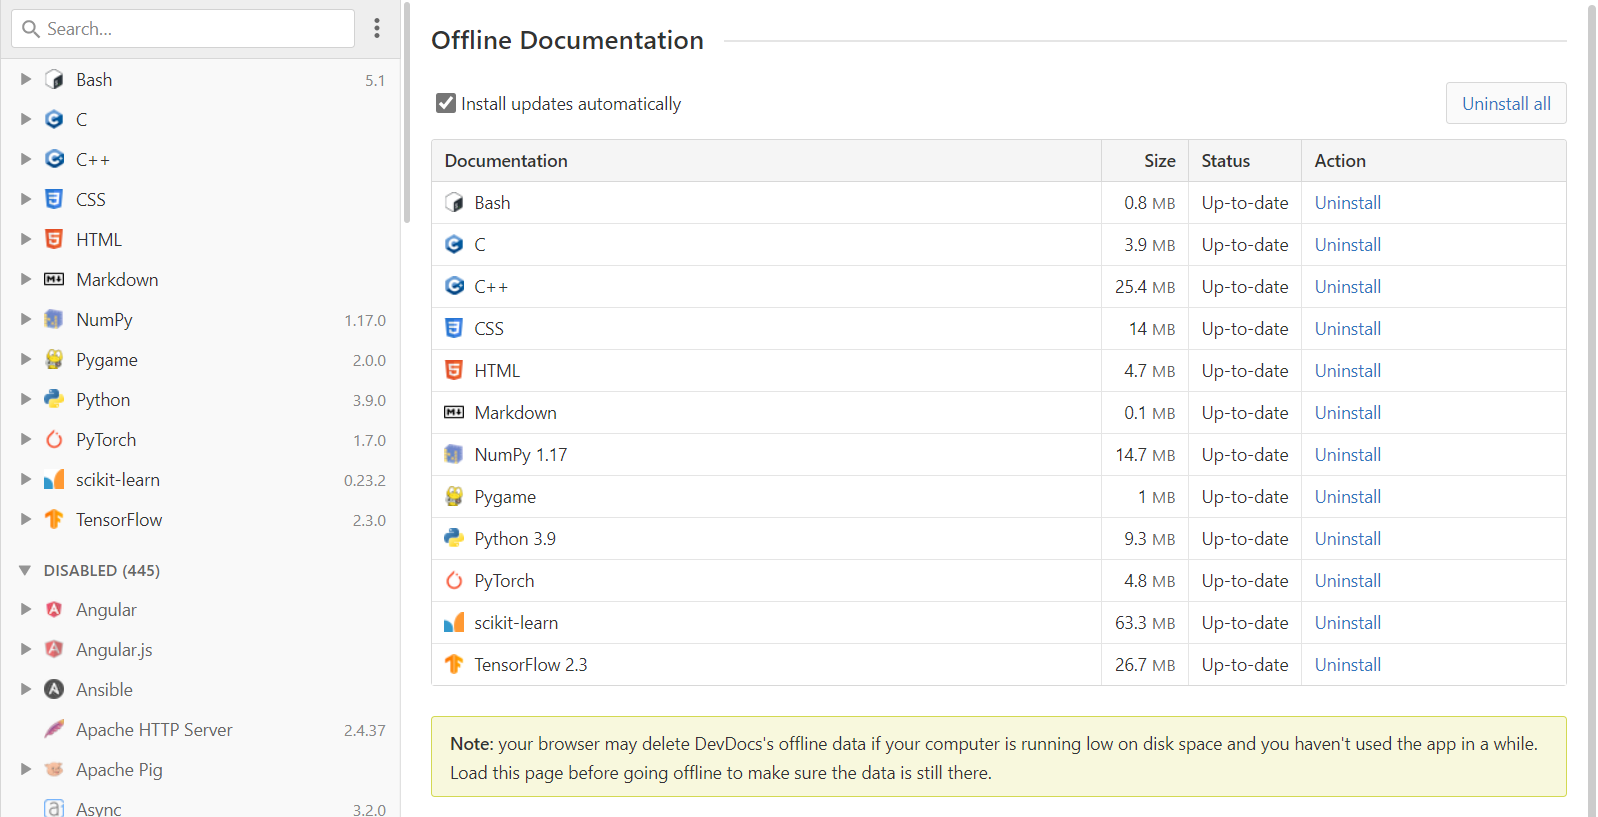1598x817 pixels.
Task: Click the Markdown icon in the sidebar
Action: coord(54,279)
